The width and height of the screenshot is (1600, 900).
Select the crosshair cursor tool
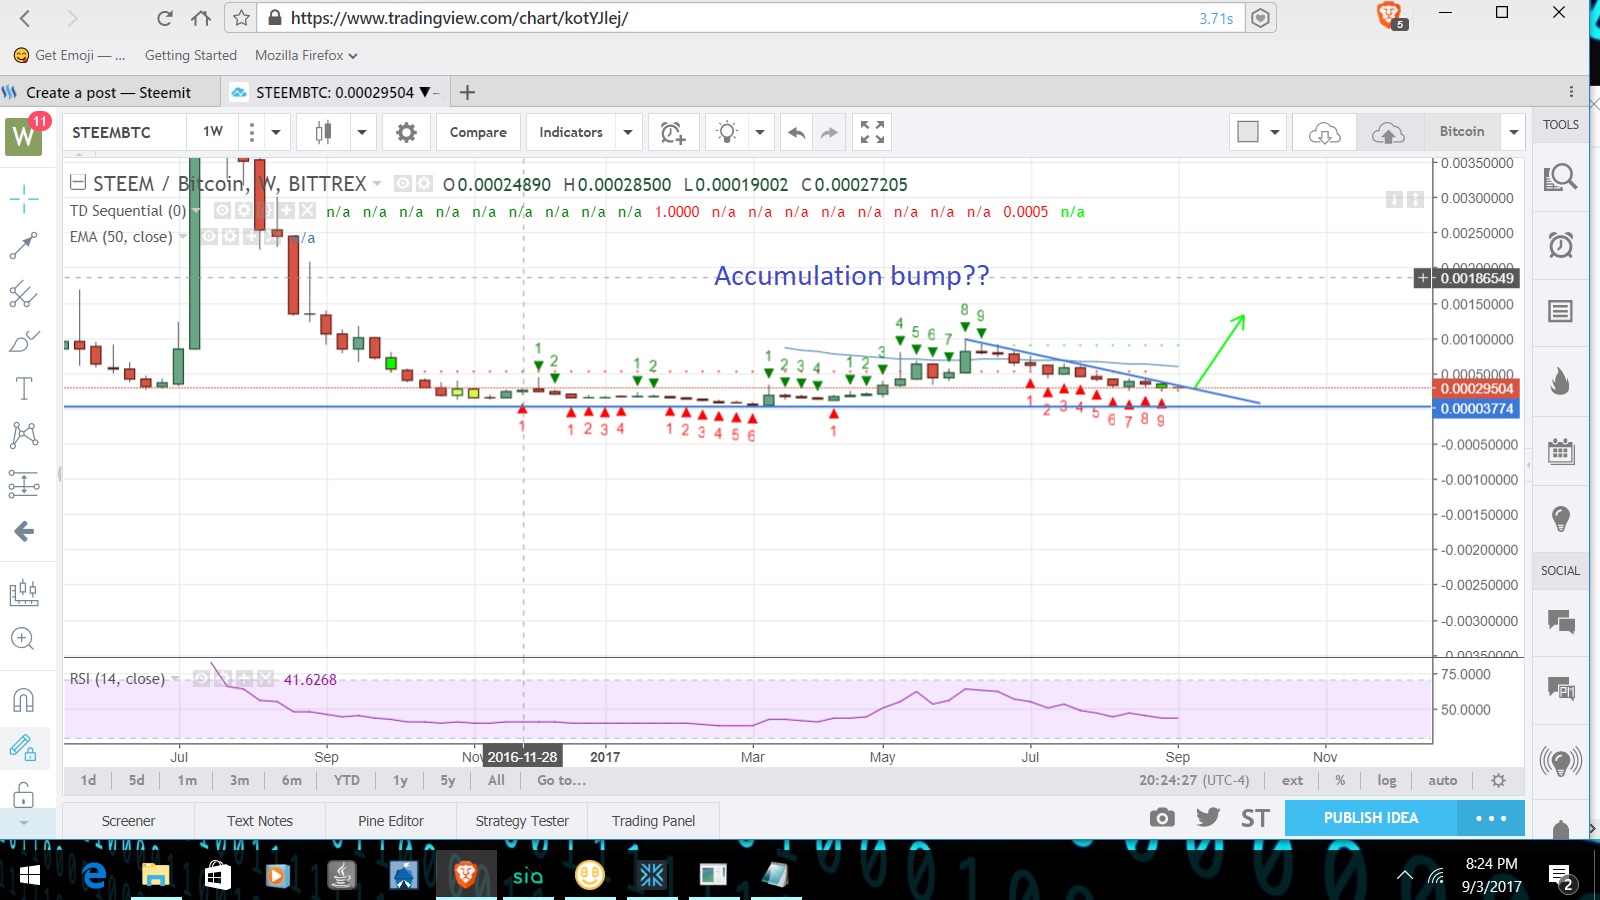[x=24, y=198]
